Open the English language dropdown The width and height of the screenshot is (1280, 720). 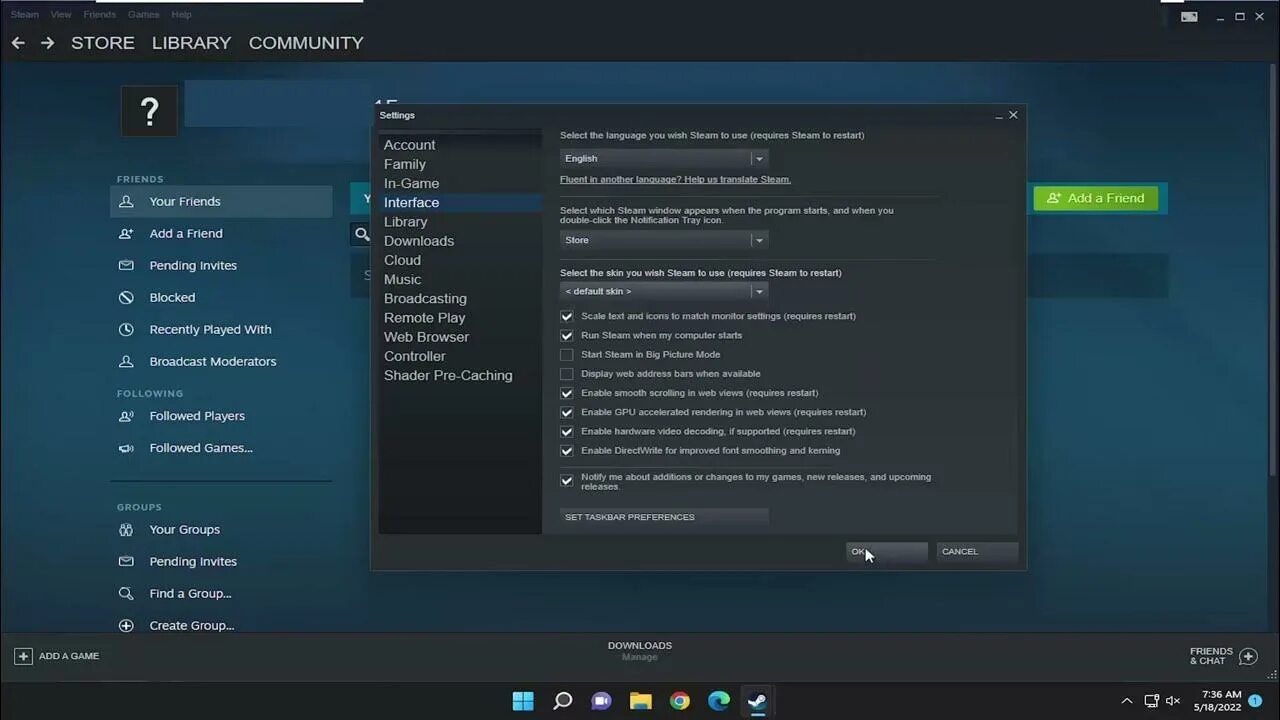(664, 158)
